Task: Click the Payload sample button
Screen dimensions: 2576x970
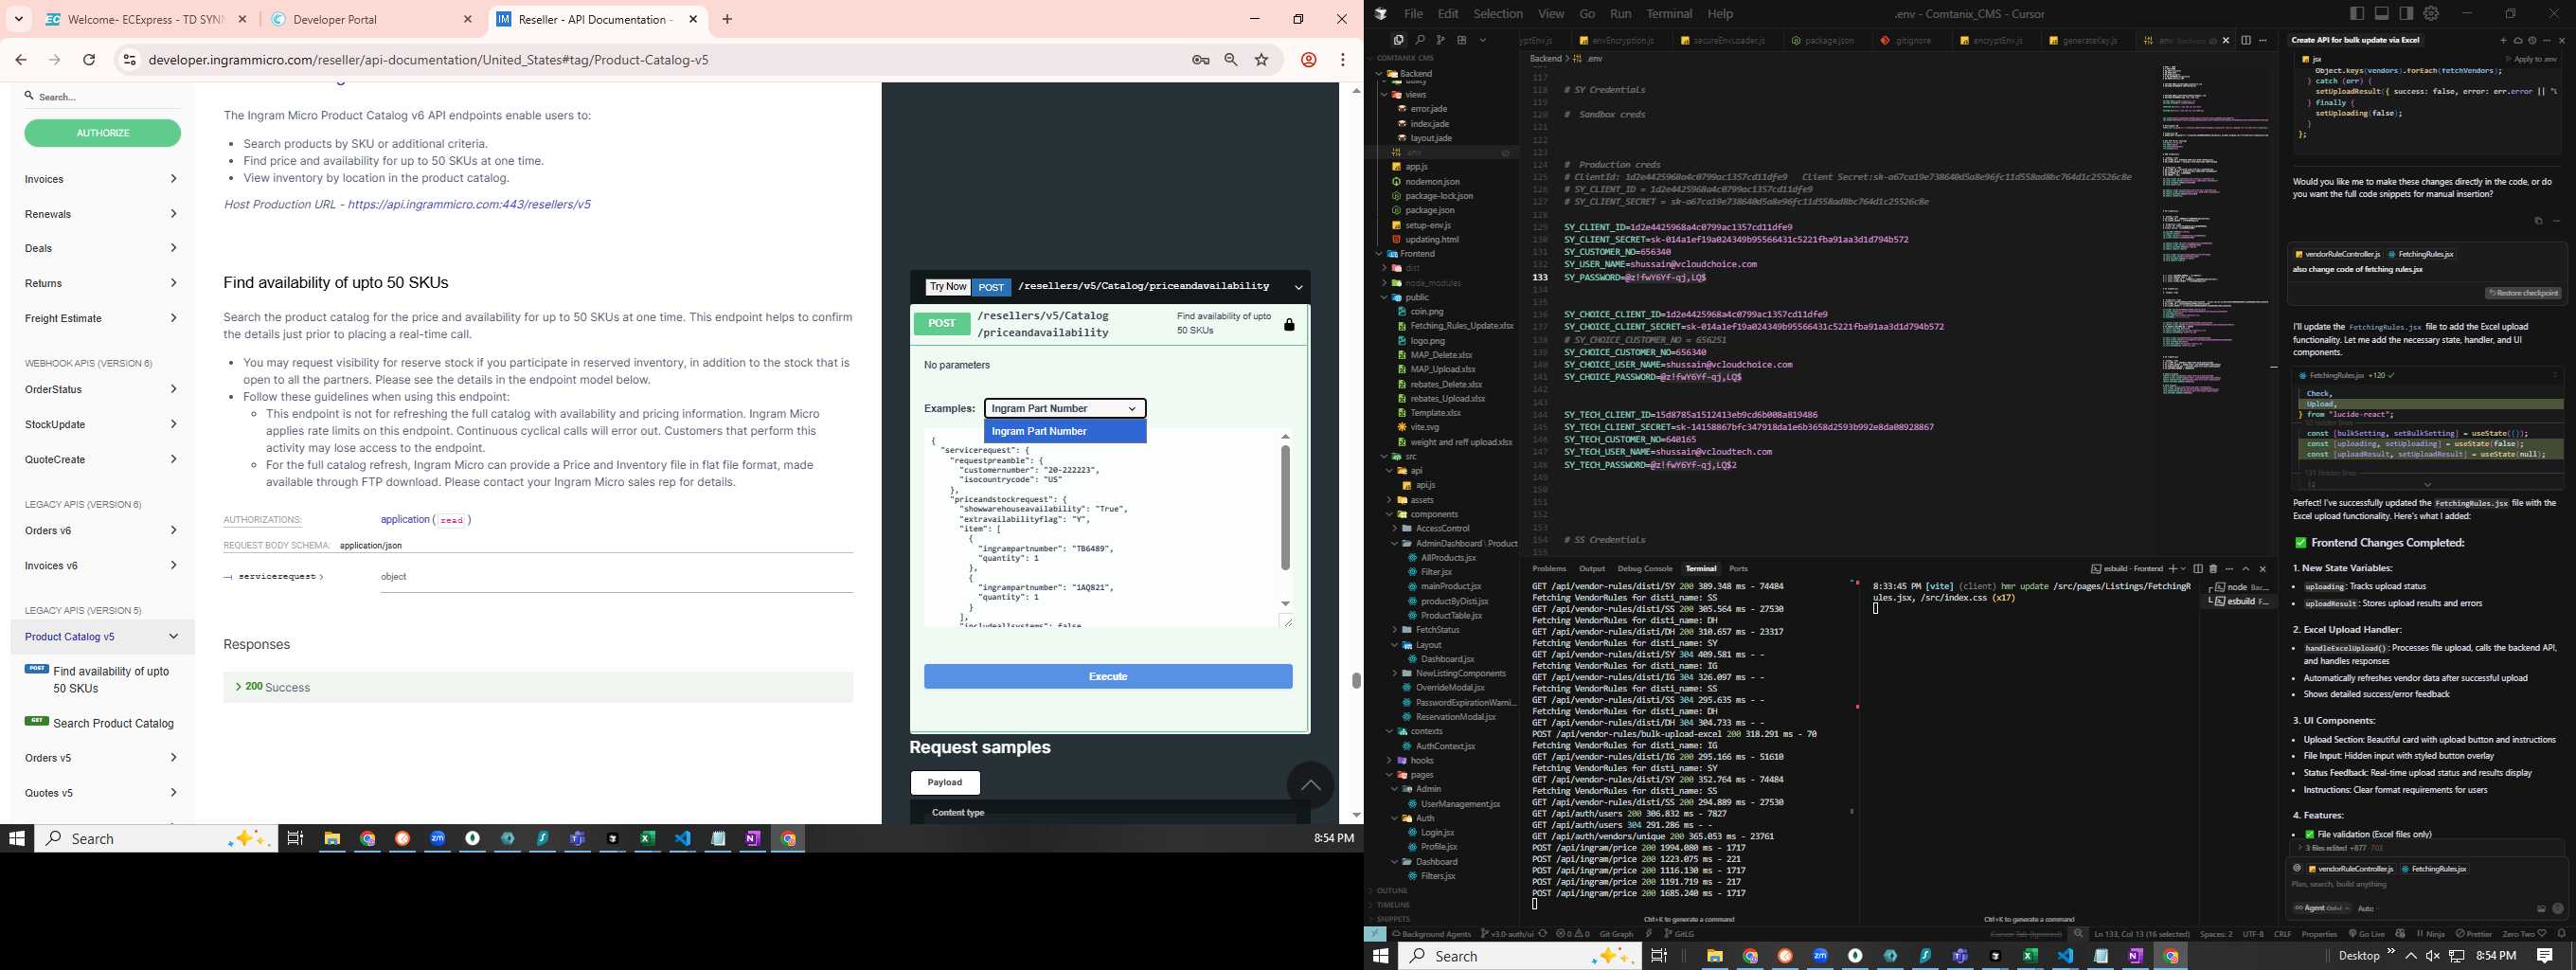Action: 945,782
